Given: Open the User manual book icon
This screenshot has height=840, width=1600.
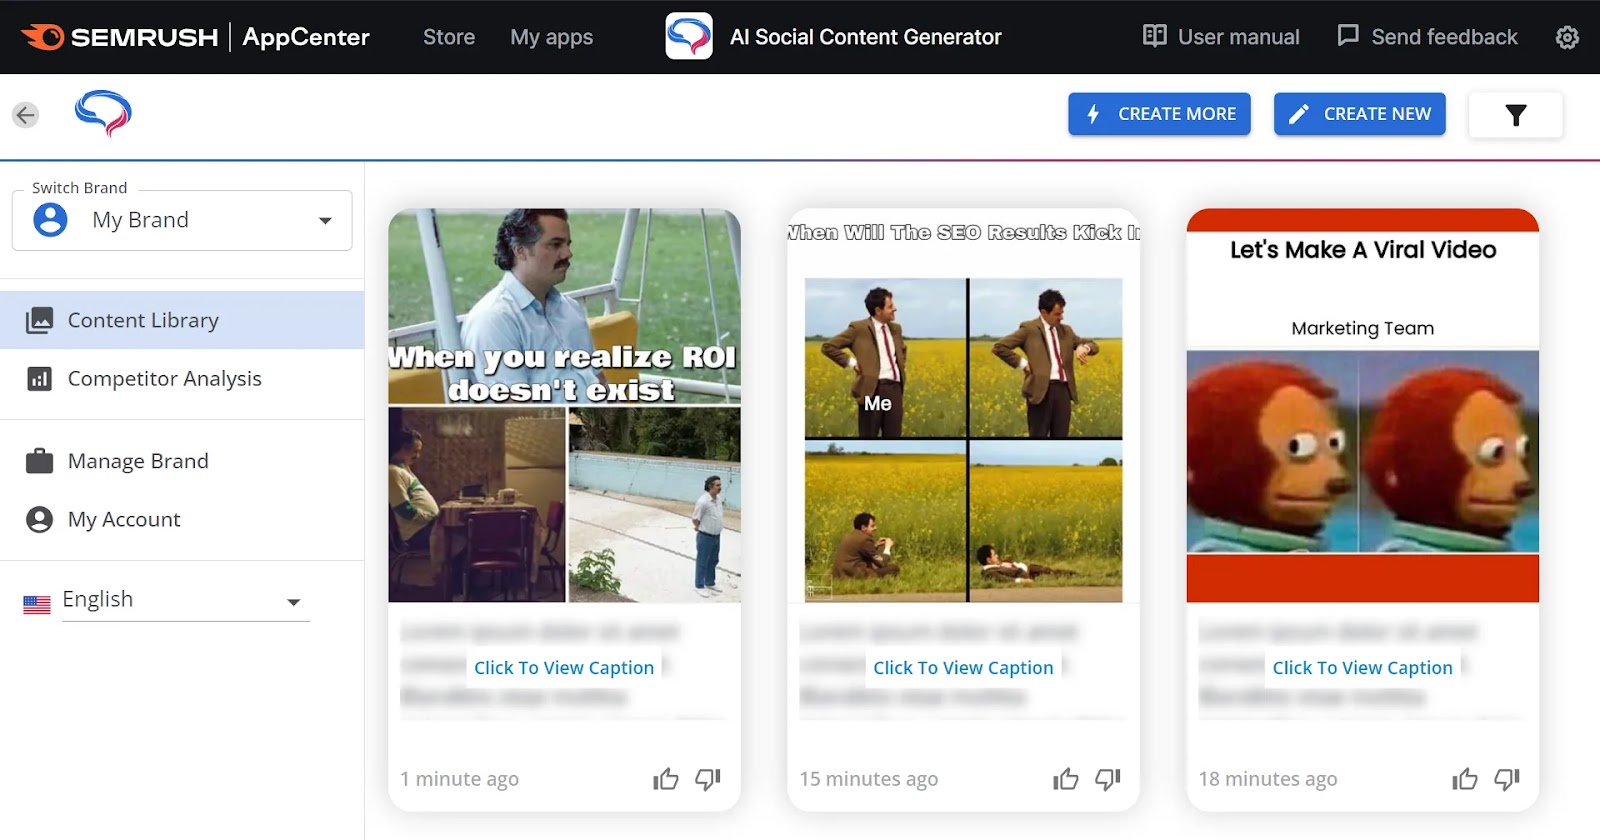Looking at the screenshot, I should pos(1155,37).
